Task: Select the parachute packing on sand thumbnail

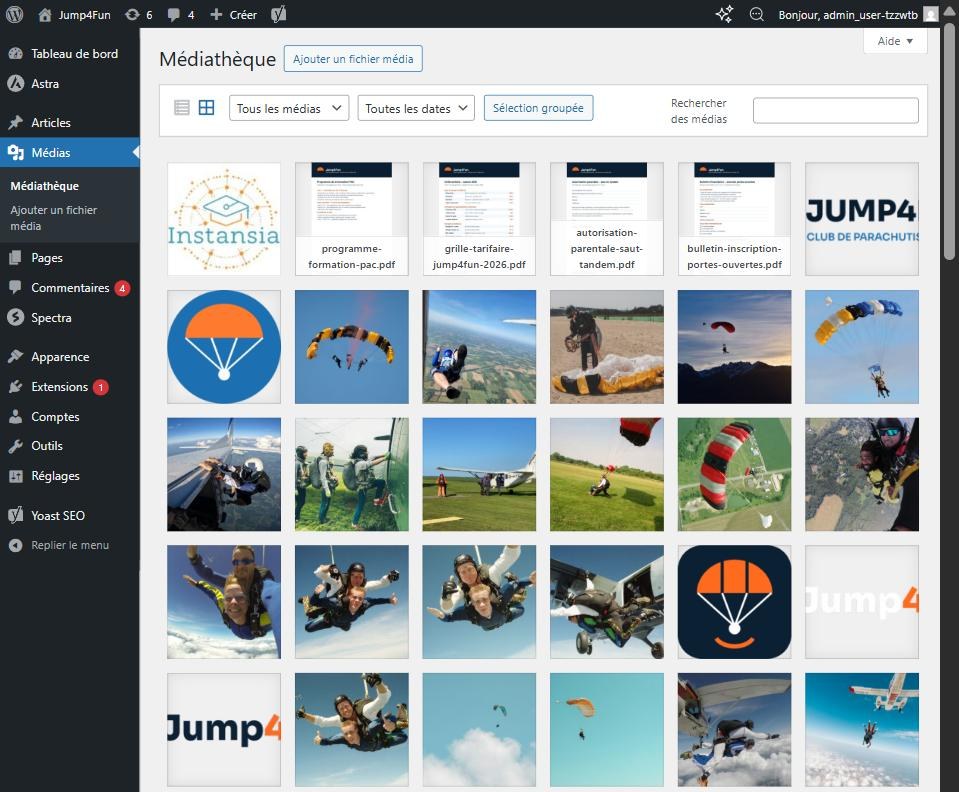Action: click(x=607, y=347)
